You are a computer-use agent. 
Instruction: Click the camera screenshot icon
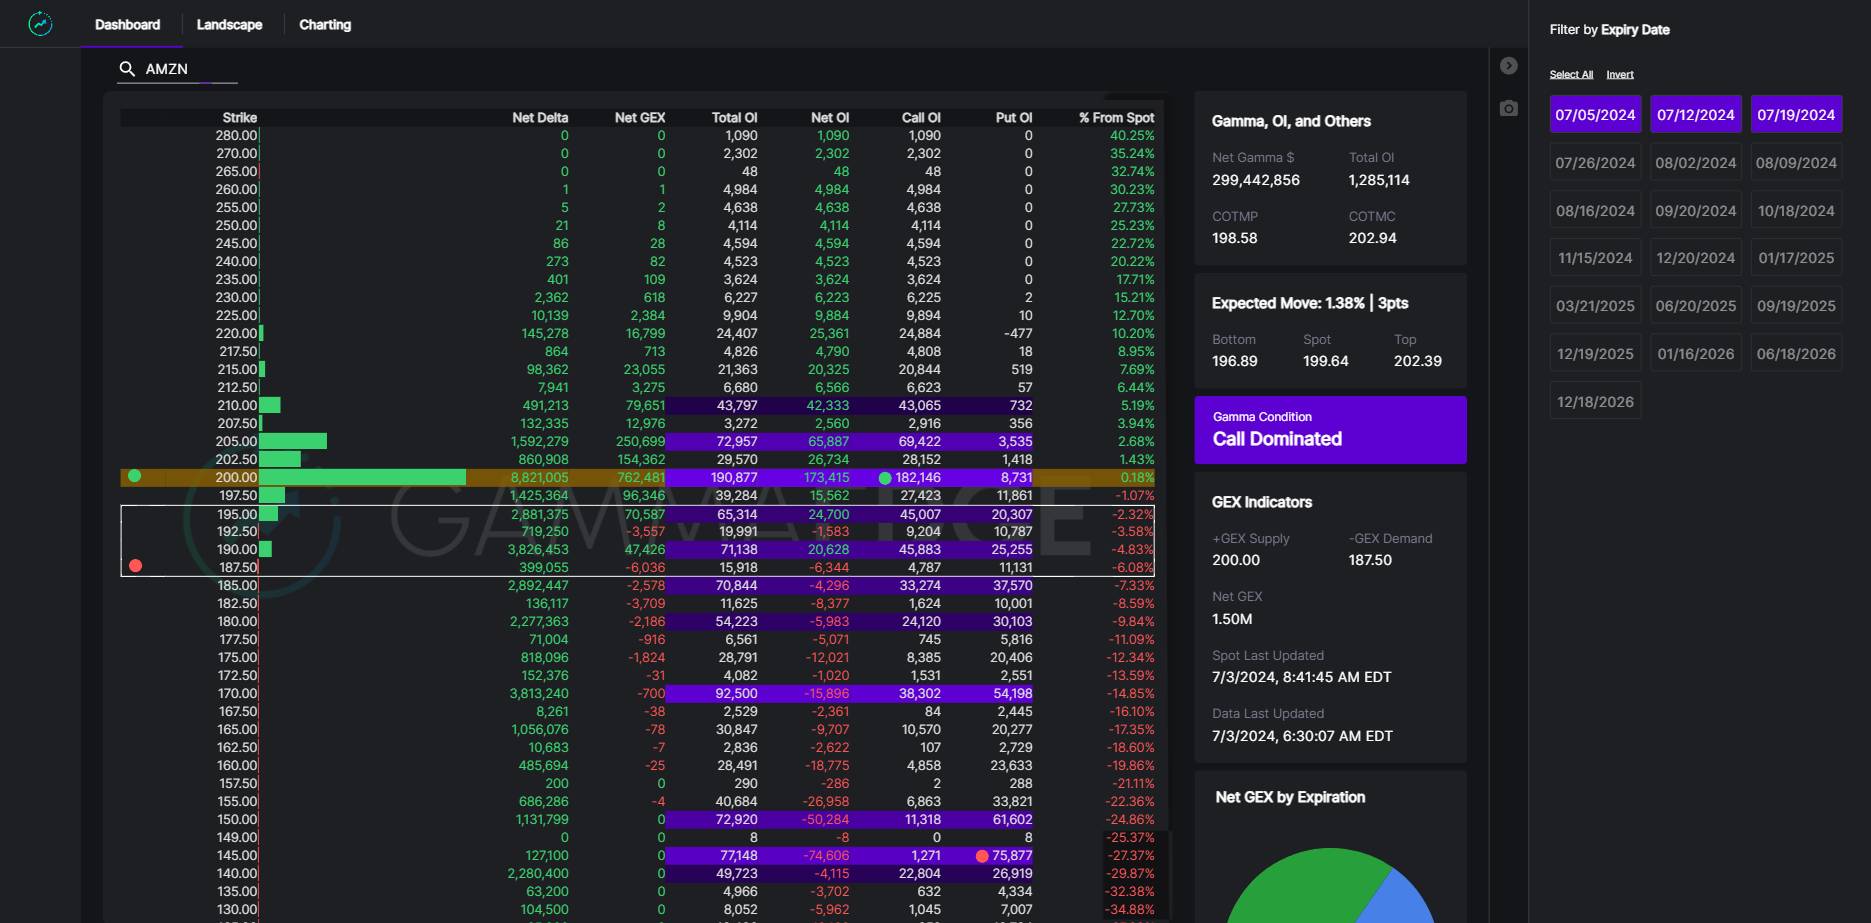click(x=1509, y=108)
